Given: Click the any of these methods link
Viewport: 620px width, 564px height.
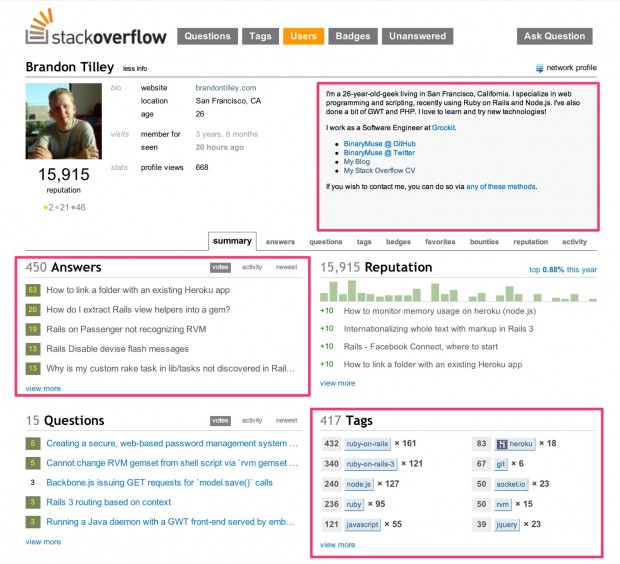Looking at the screenshot, I should click(501, 187).
